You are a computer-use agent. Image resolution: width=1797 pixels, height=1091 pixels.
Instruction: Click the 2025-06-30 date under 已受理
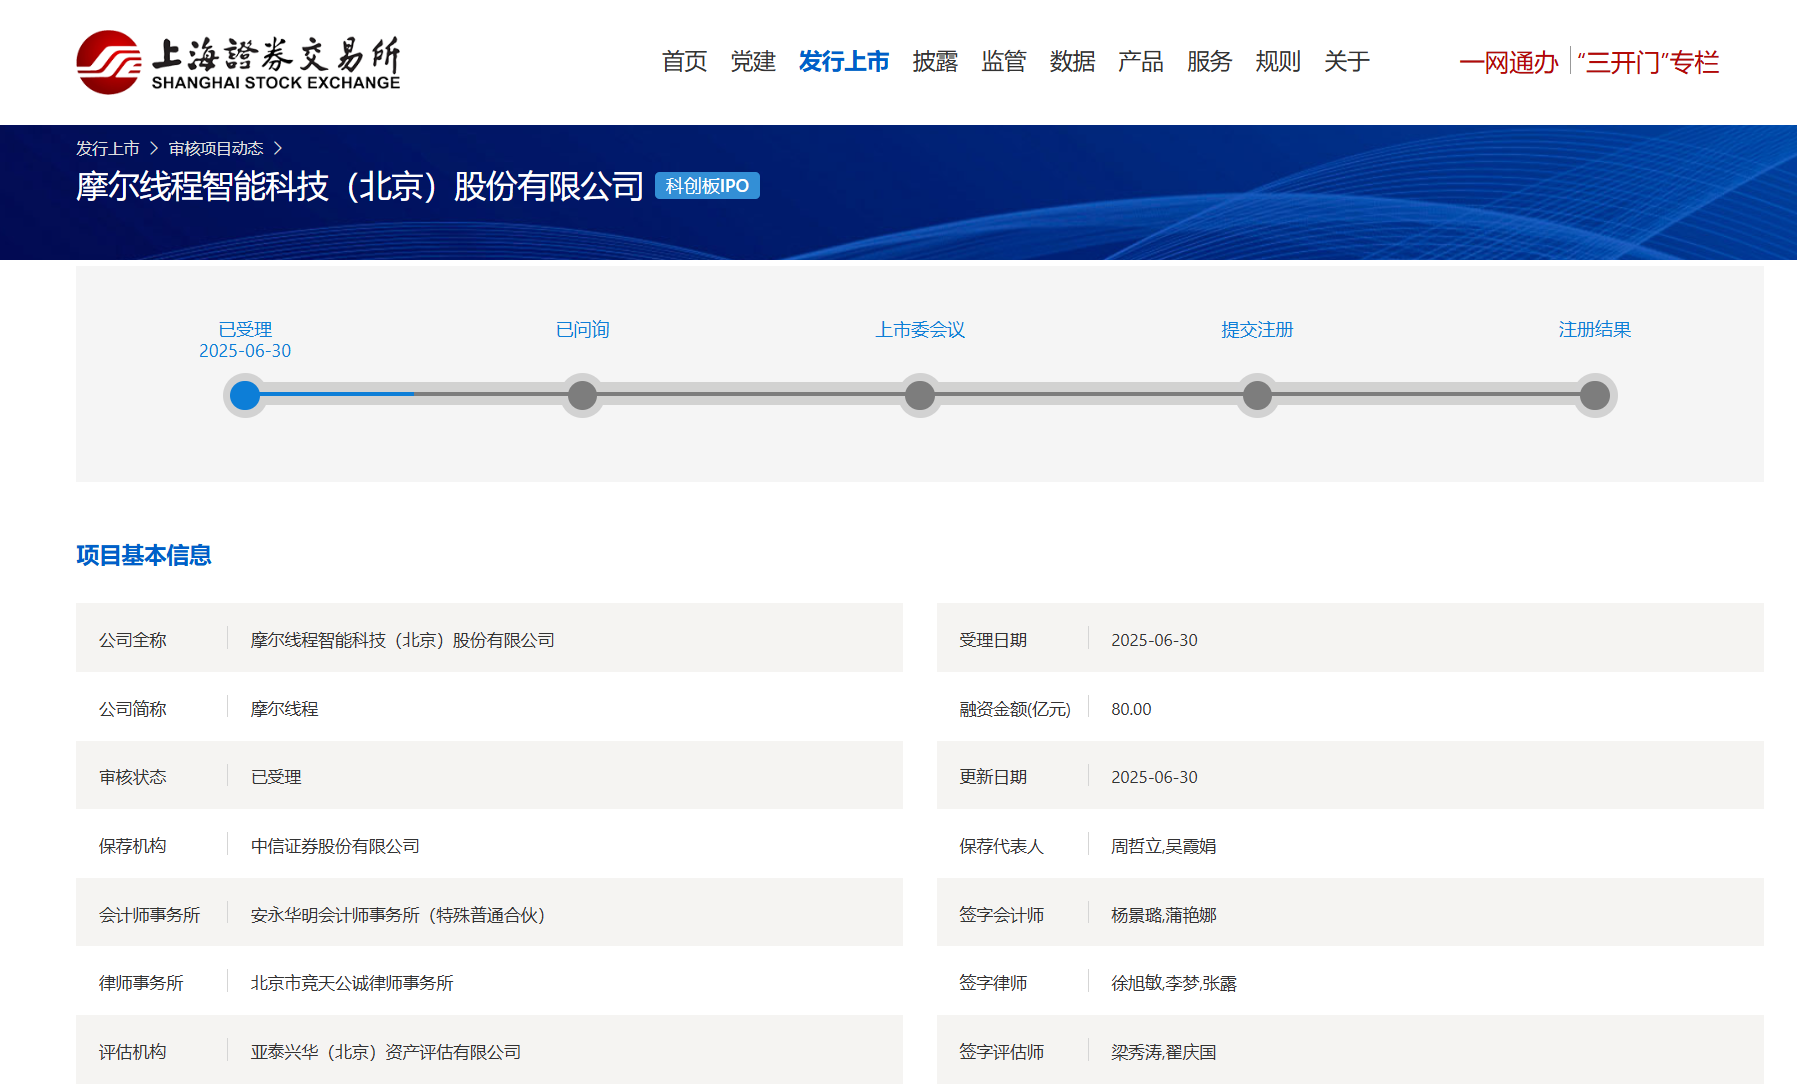pyautogui.click(x=245, y=351)
